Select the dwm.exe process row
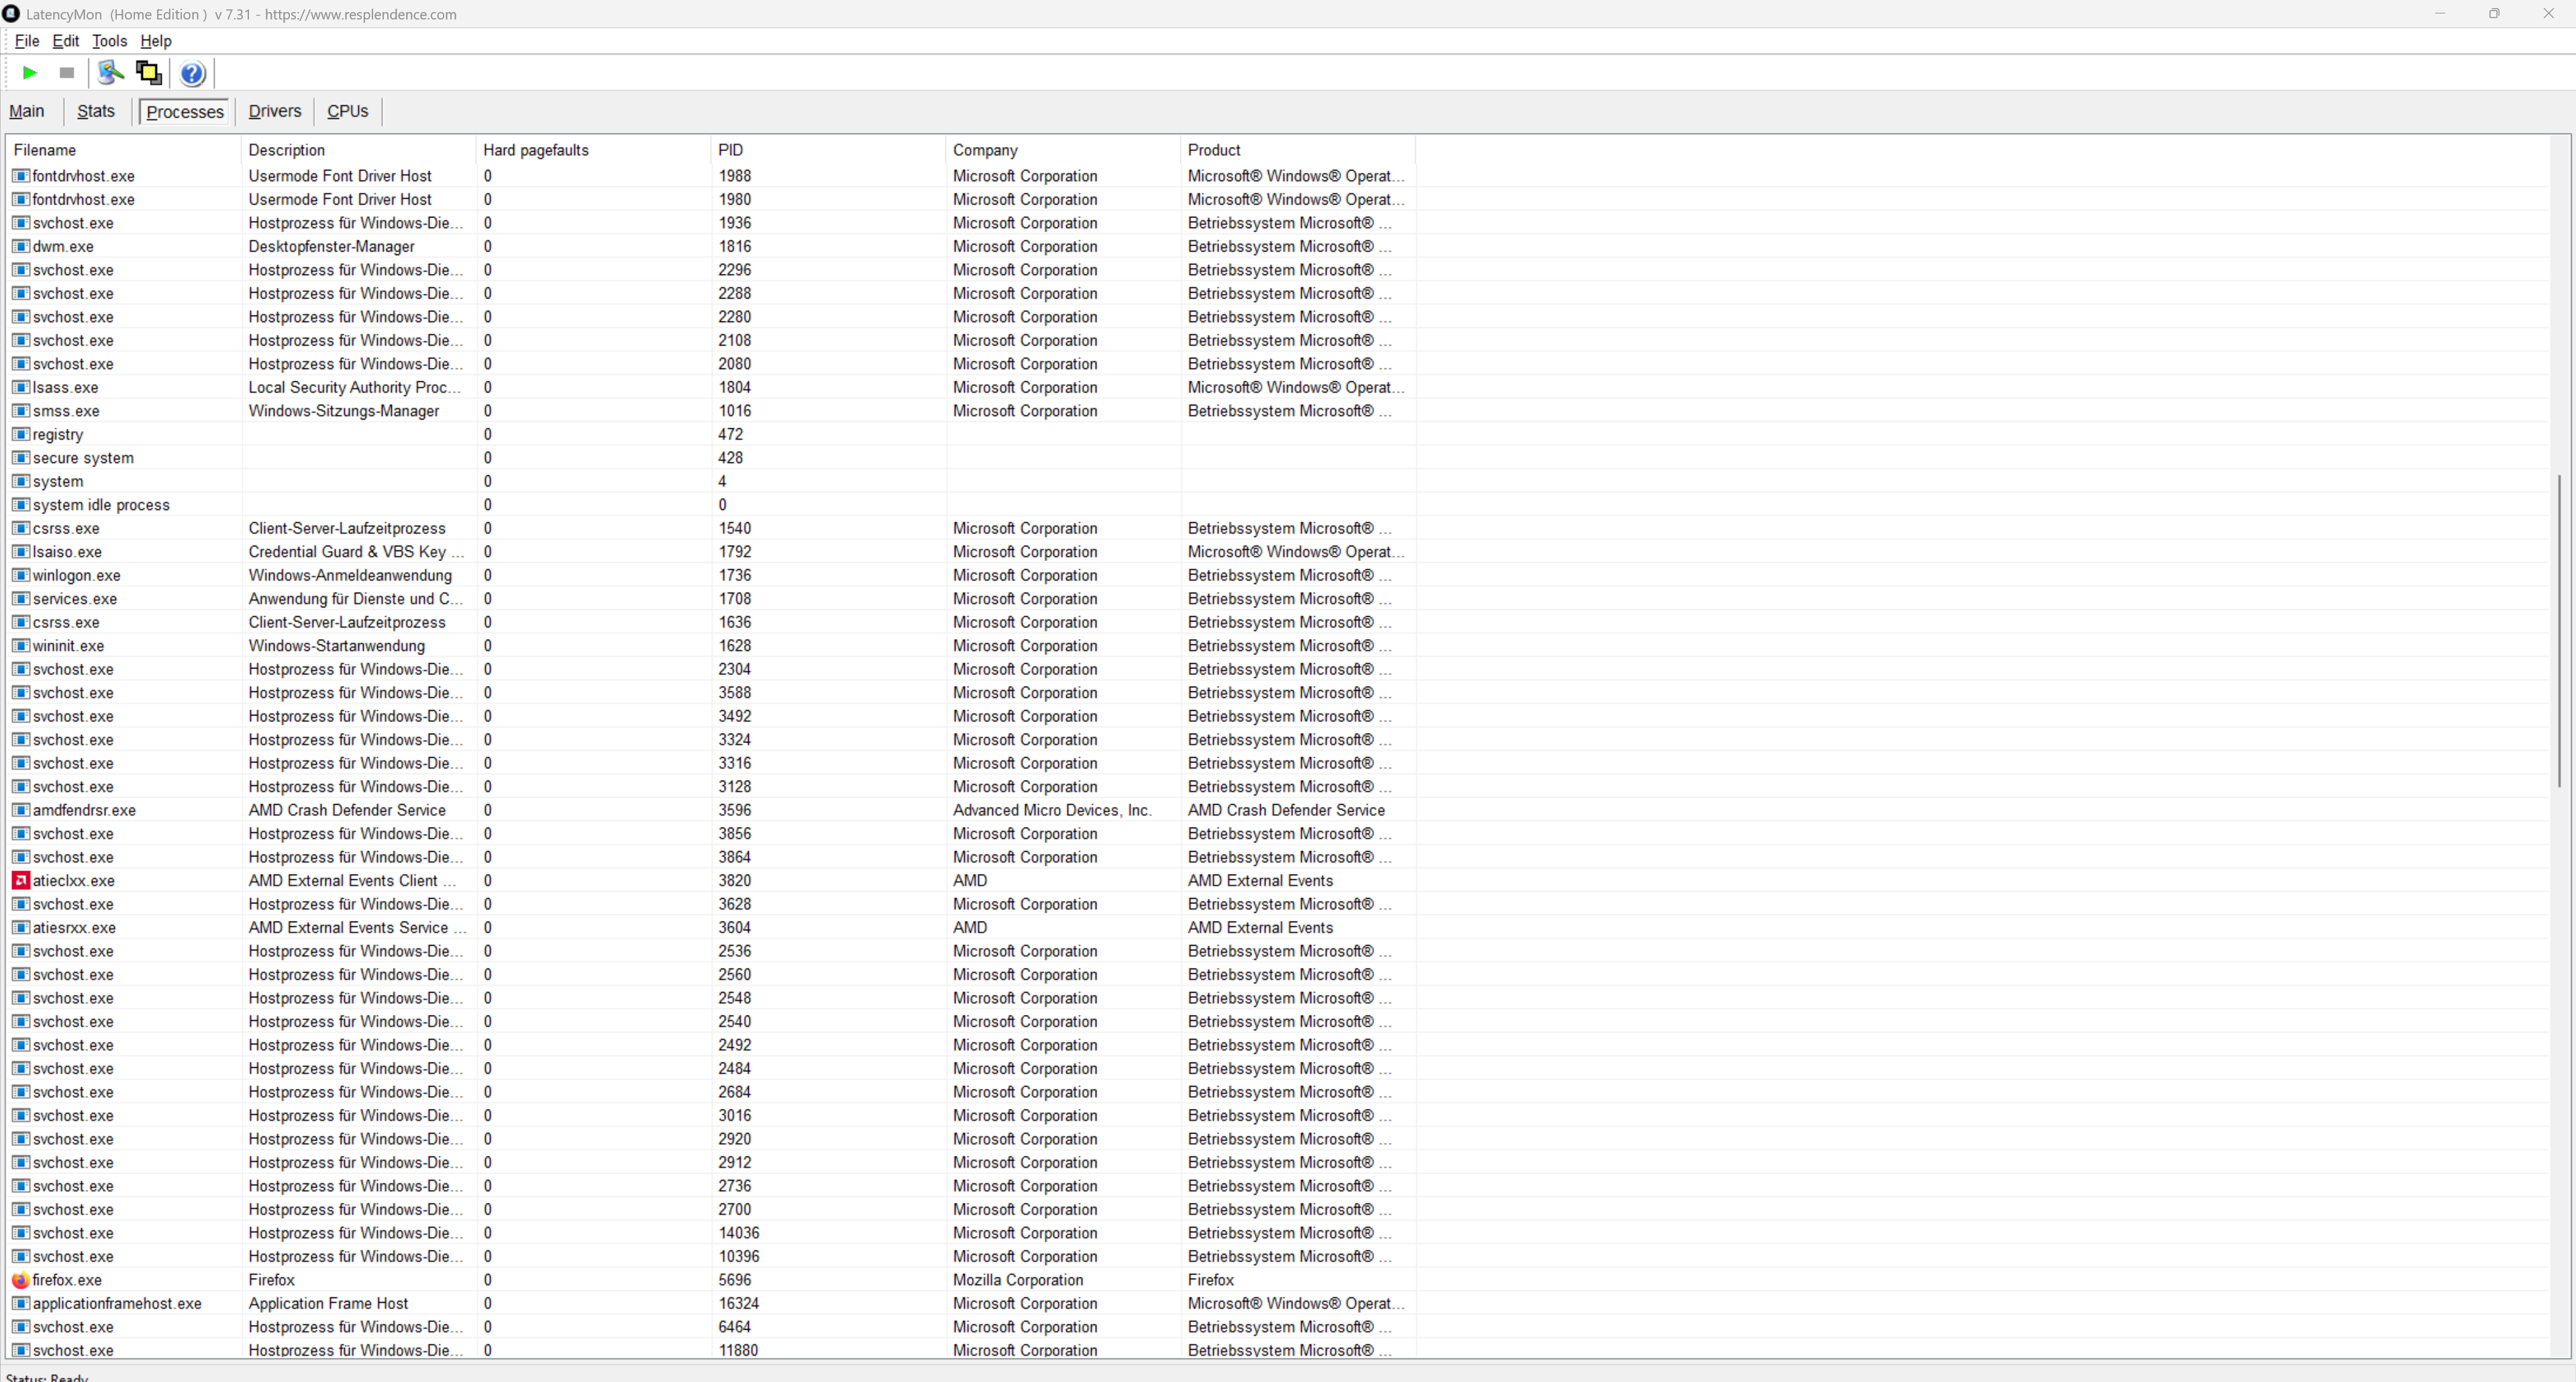Image resolution: width=2576 pixels, height=1382 pixels. pyautogui.click(x=63, y=247)
